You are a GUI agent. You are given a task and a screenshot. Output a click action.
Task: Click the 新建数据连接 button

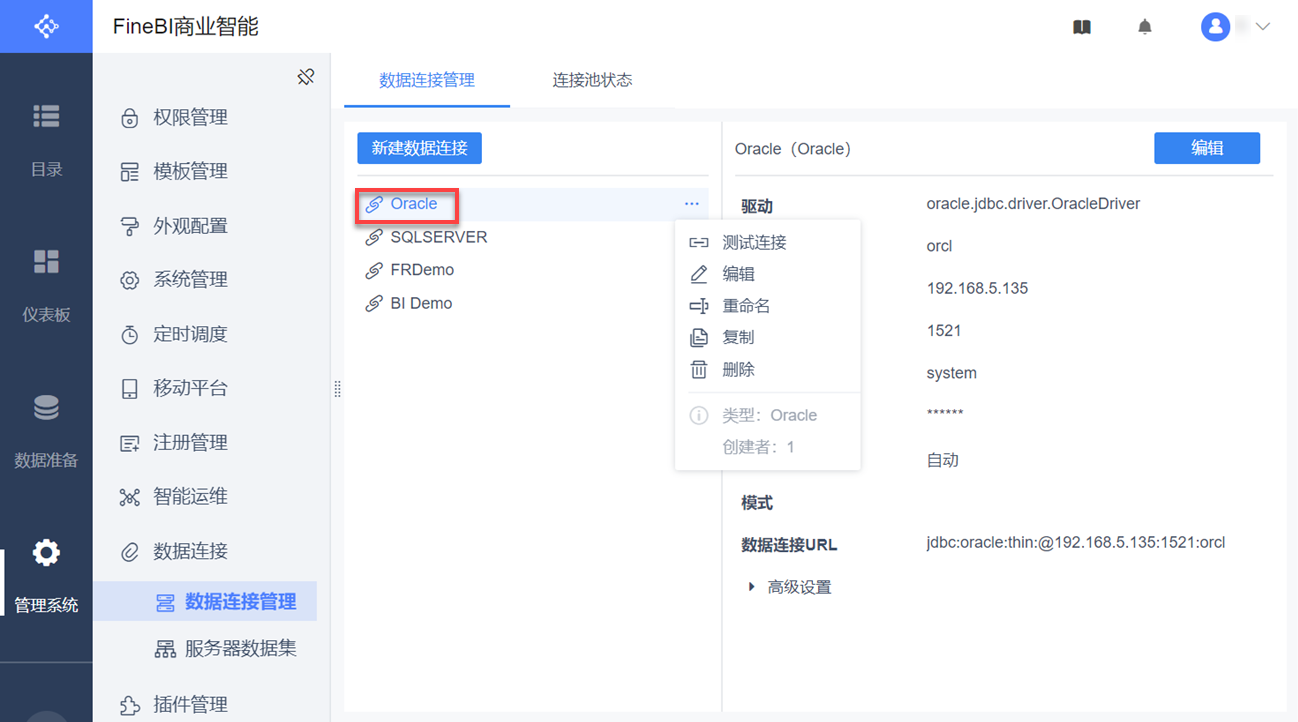coord(420,148)
